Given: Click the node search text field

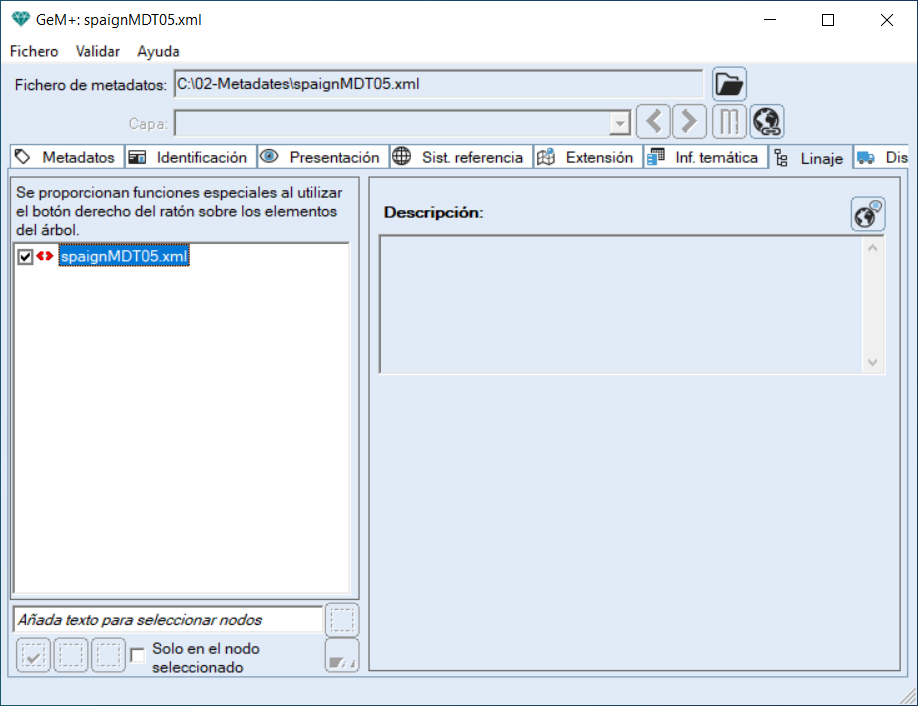Looking at the screenshot, I should pos(168,620).
